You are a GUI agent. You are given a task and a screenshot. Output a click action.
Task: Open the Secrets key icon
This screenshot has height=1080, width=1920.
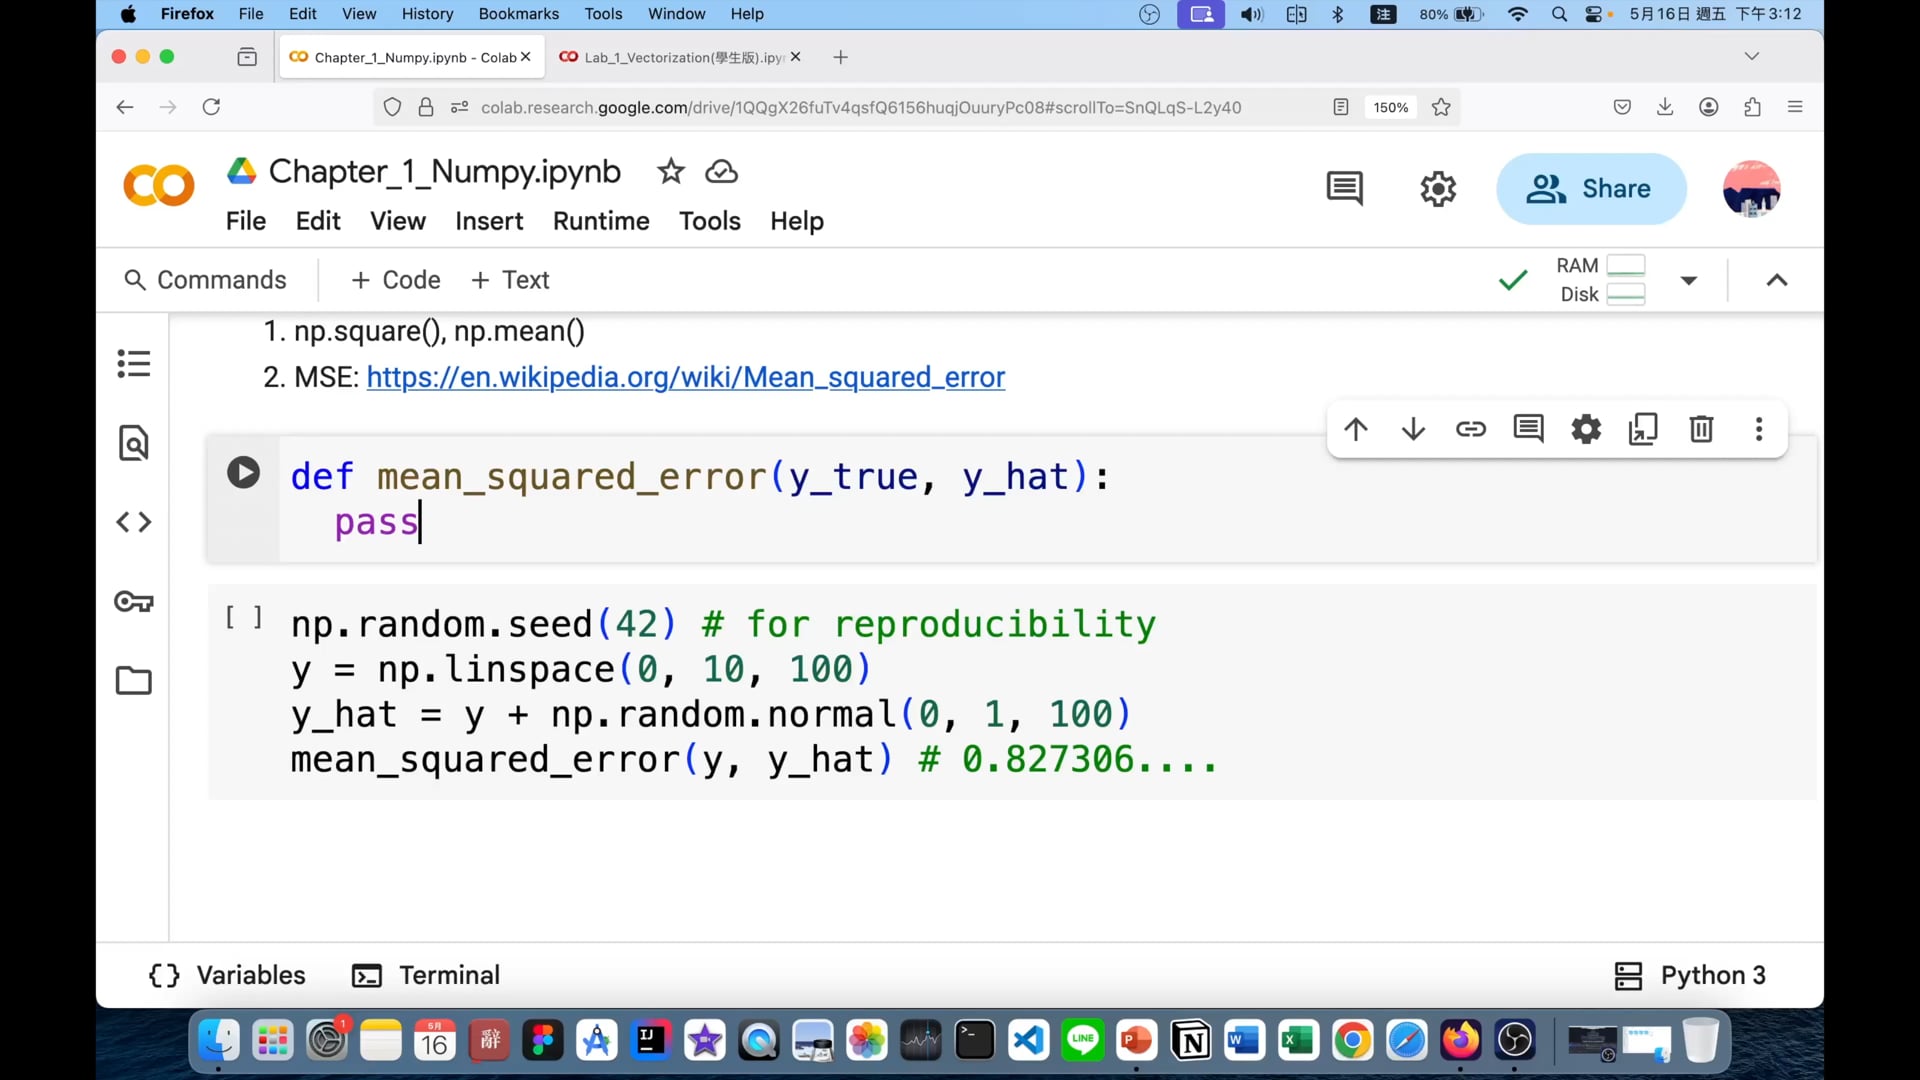[x=133, y=602]
